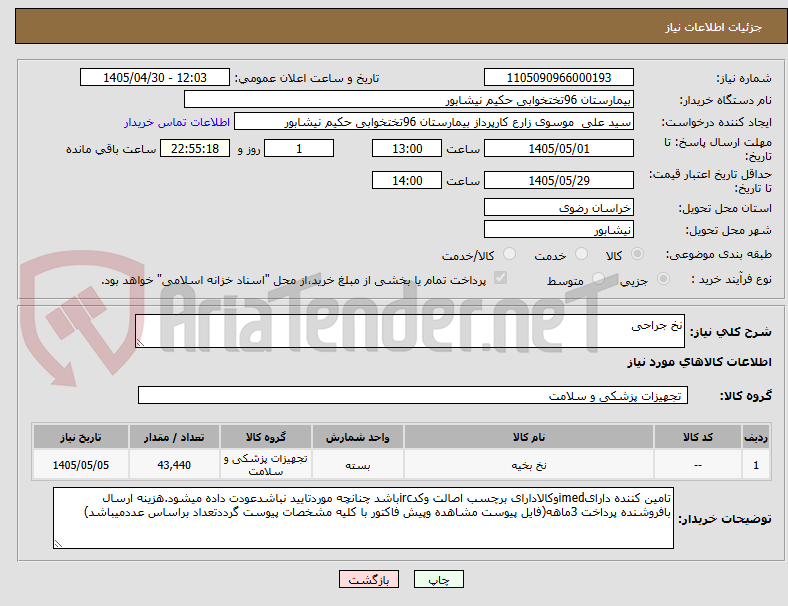Click the توضیحات خریدار label

(x=725, y=519)
